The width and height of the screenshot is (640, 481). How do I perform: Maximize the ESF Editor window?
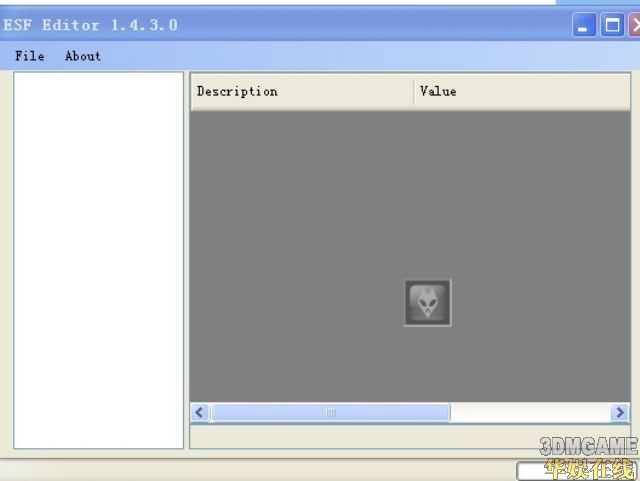(612, 26)
